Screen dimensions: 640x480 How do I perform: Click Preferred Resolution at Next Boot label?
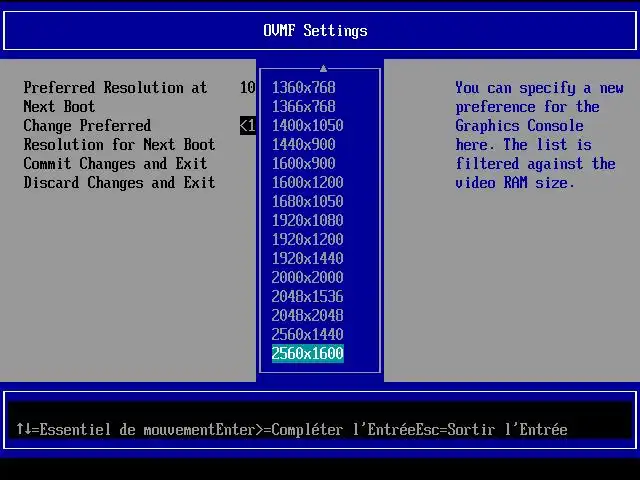(115, 97)
